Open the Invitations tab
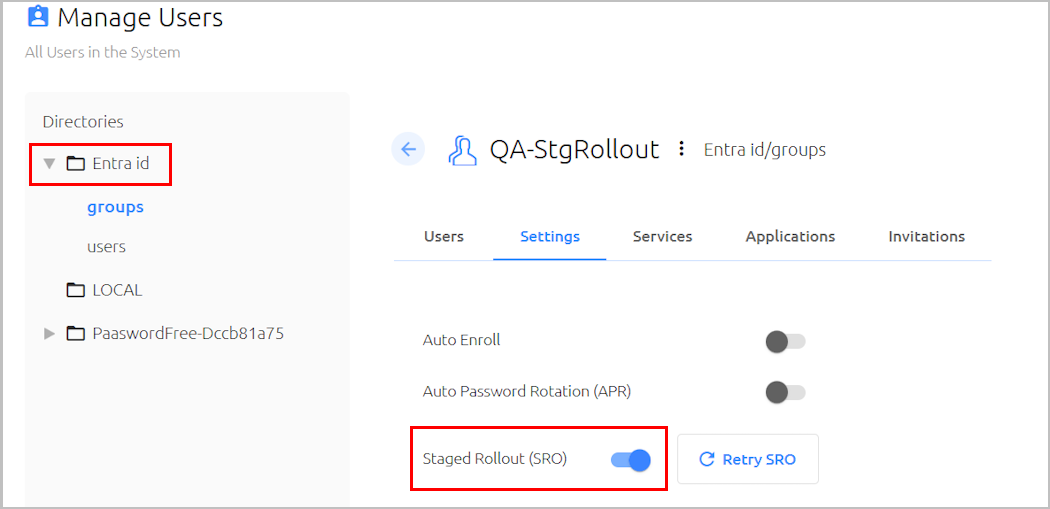 tap(927, 236)
